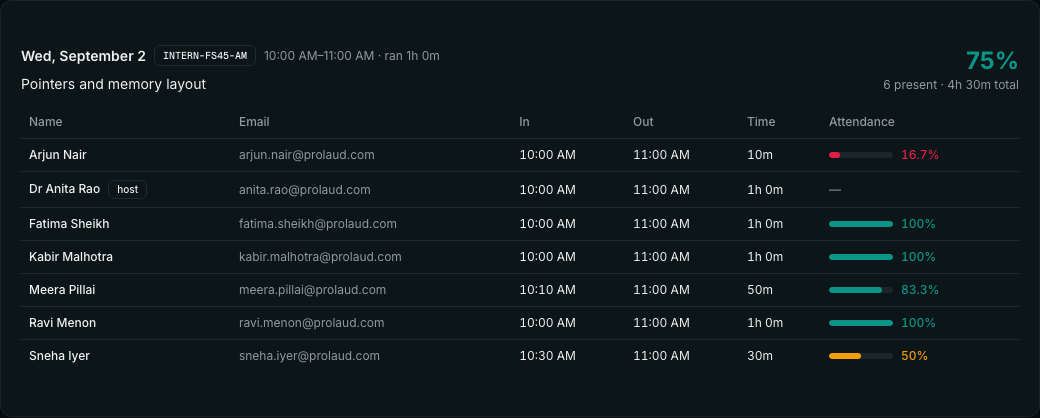
Task: Click the 6 present · 4h 30m total summary
Action: coord(950,85)
